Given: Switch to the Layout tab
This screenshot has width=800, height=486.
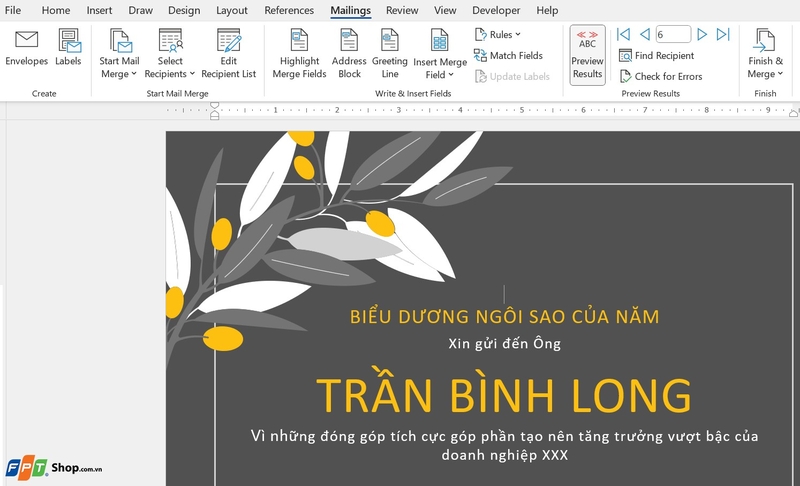Looking at the screenshot, I should point(232,10).
